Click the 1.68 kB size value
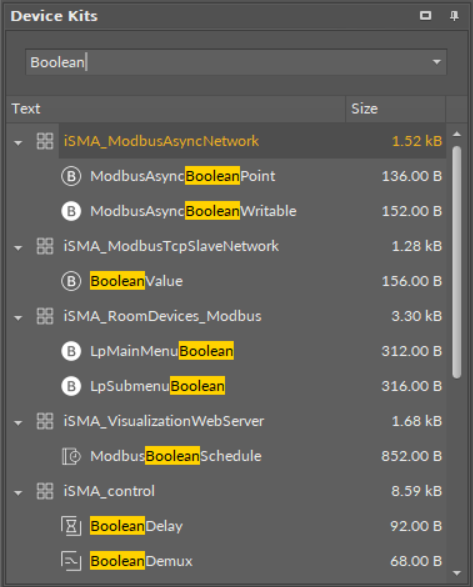473x587 pixels. tap(417, 421)
